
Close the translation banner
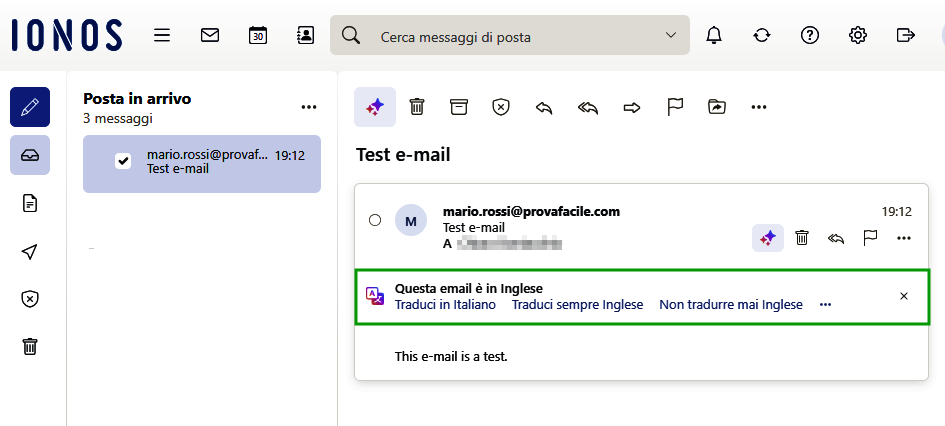[903, 296]
